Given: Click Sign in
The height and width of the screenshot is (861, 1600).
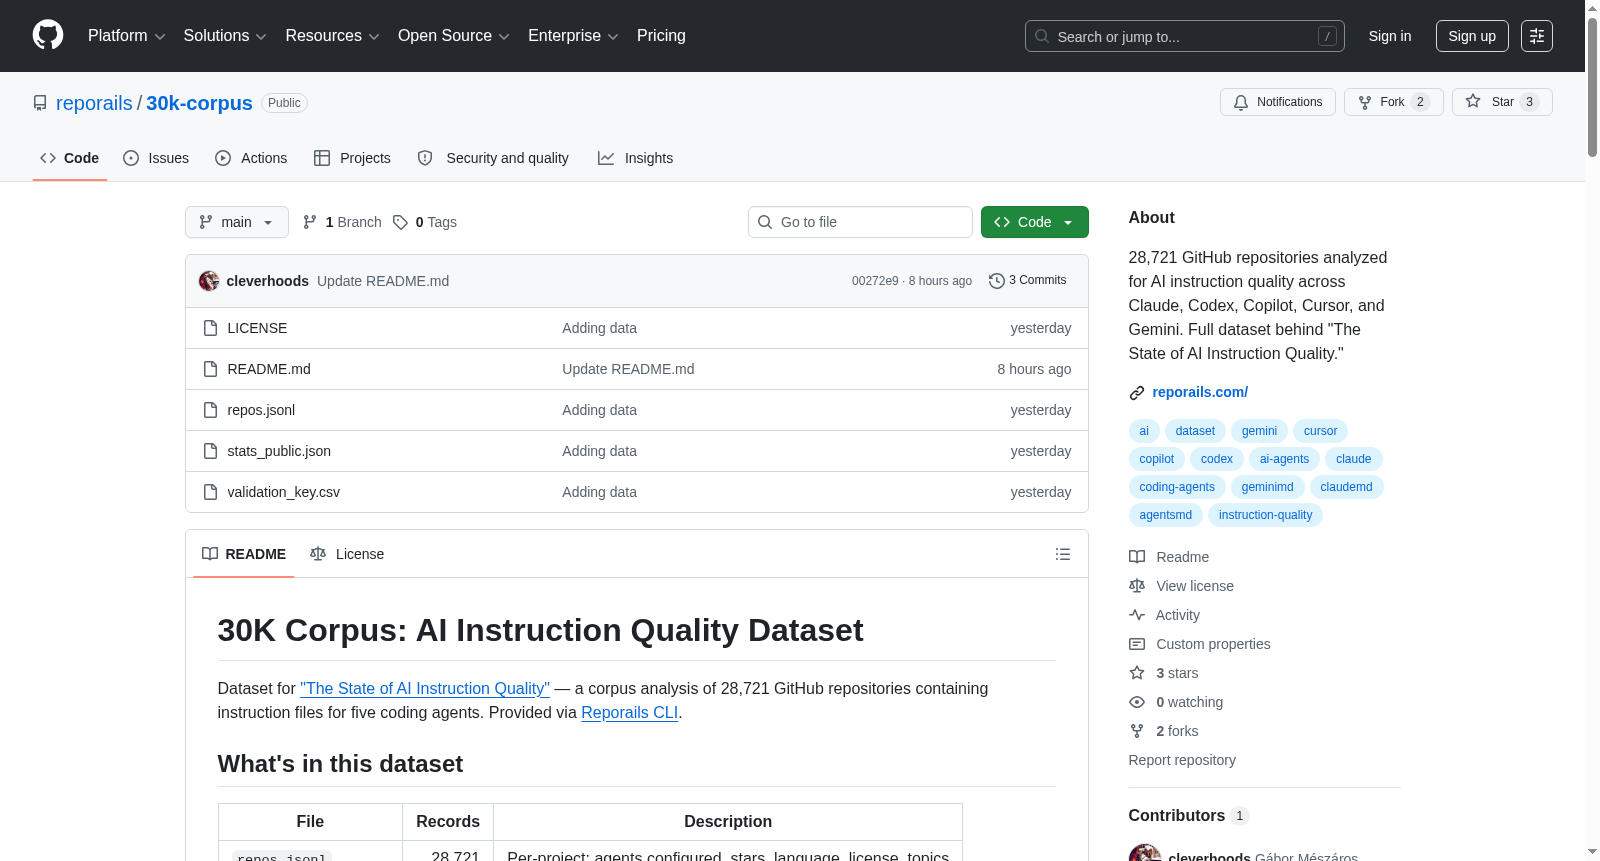Looking at the screenshot, I should tap(1390, 36).
